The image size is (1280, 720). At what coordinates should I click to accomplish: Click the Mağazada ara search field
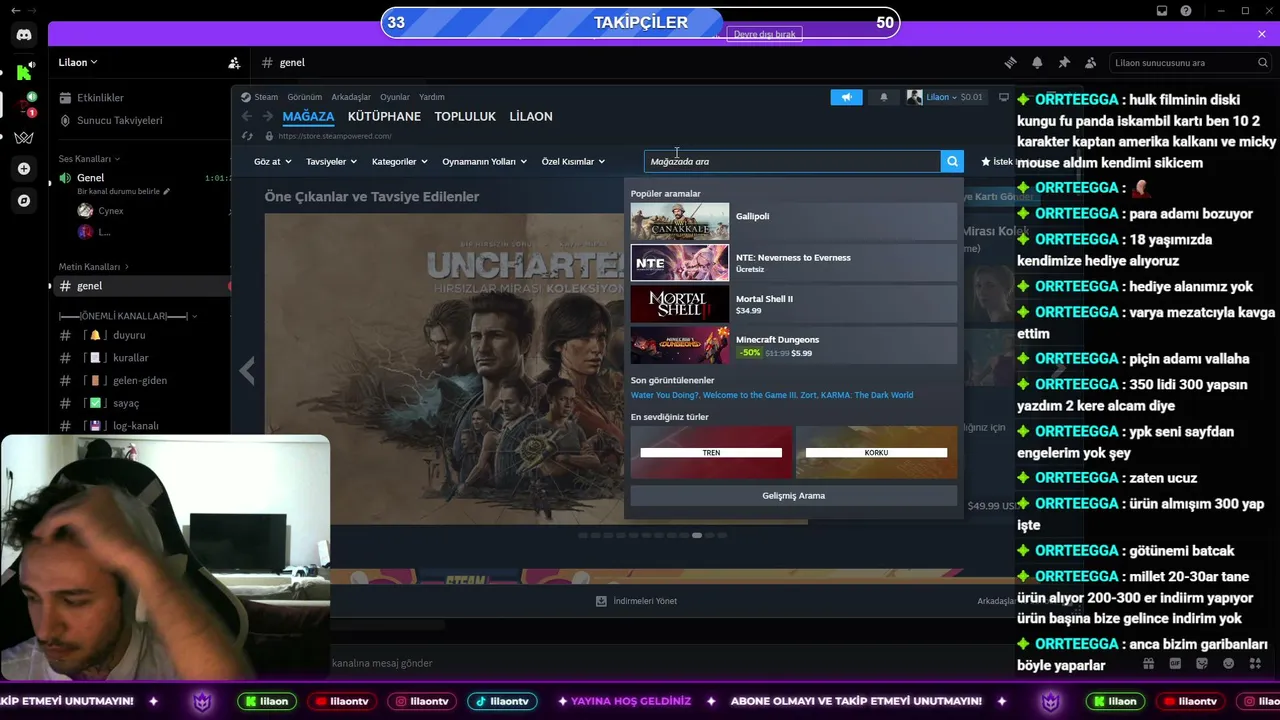click(792, 161)
